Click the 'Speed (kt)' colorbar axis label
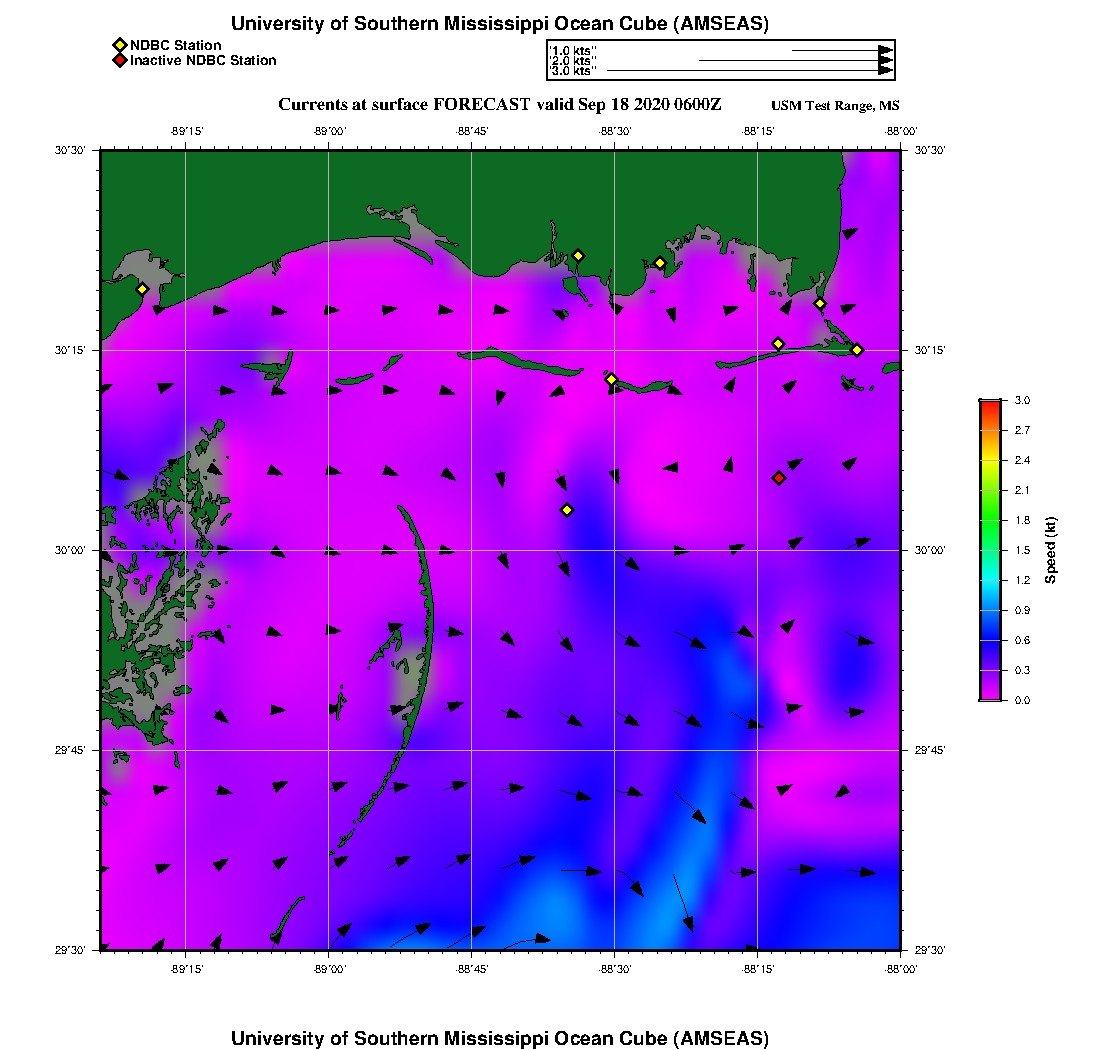 tap(1051, 550)
